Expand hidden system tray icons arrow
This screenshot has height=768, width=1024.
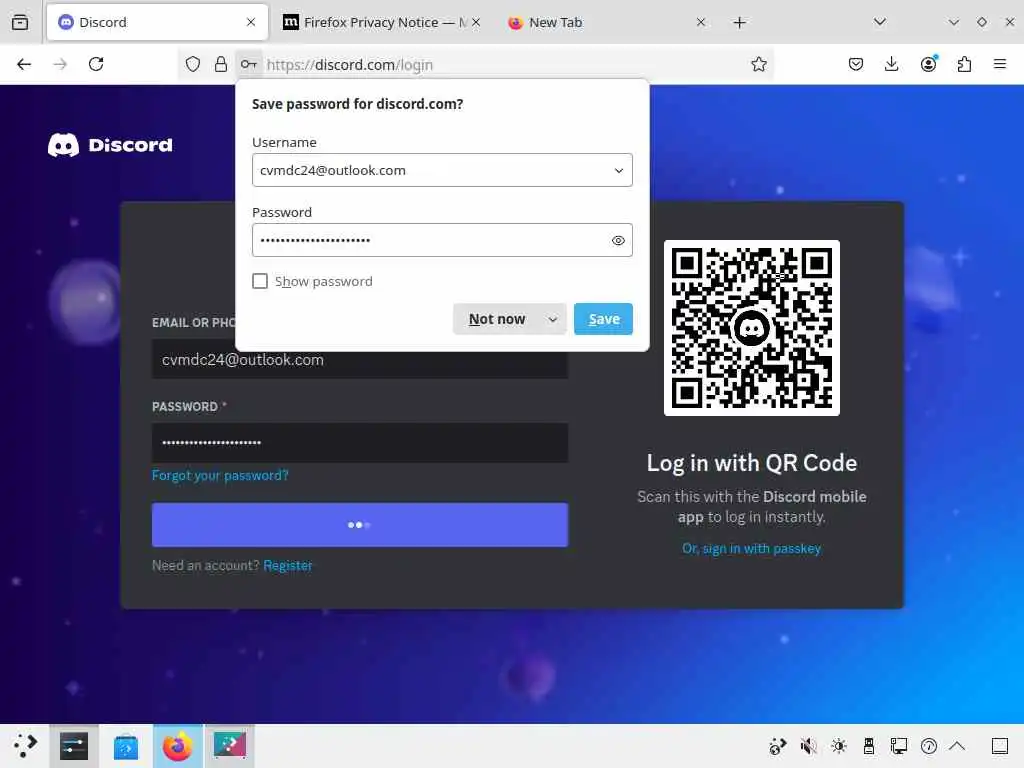[x=957, y=746]
